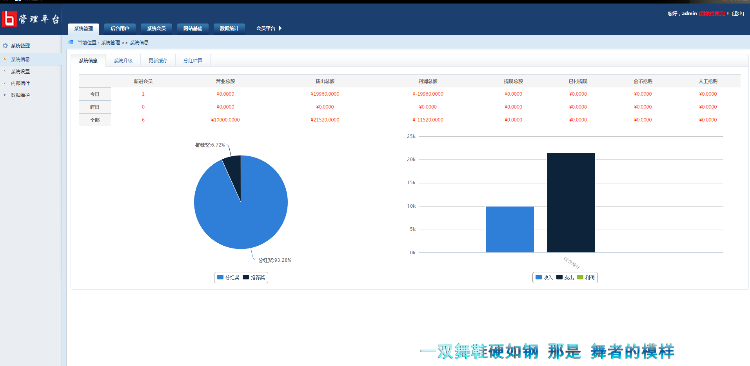Open the second tab in the top navigation
This screenshot has width=750, height=366.
click(120, 28)
